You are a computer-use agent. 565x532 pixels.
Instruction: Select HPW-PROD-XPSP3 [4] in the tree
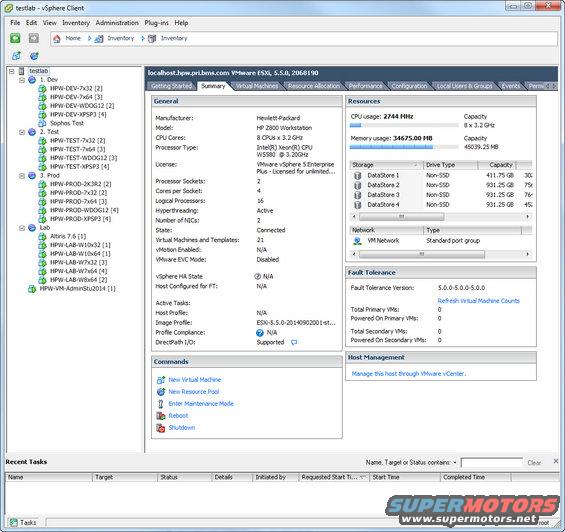[80, 219]
